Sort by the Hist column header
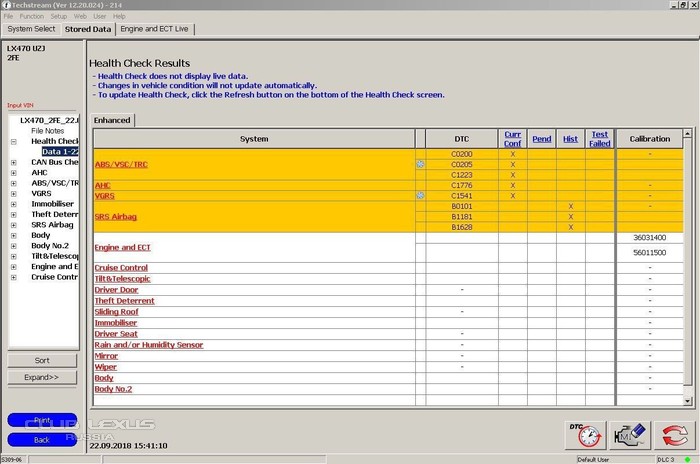700x464 pixels. pyautogui.click(x=570, y=139)
